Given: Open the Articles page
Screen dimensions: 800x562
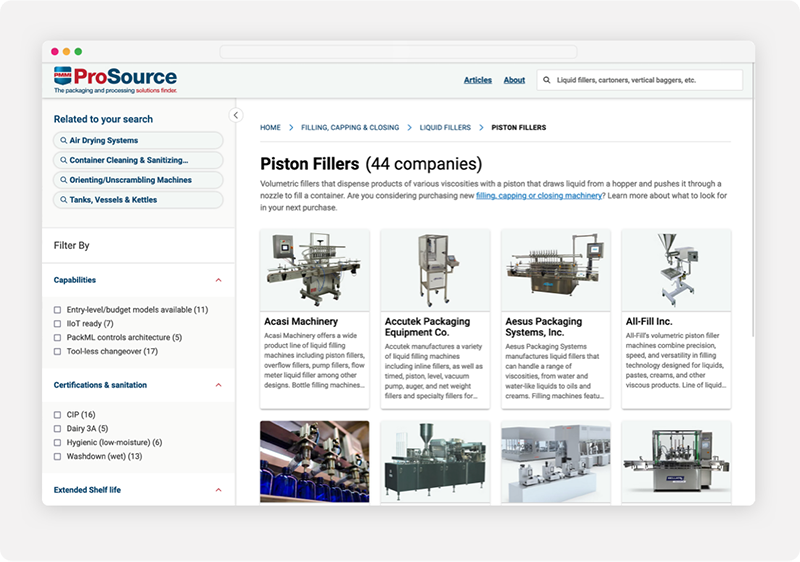Looking at the screenshot, I should pos(478,80).
